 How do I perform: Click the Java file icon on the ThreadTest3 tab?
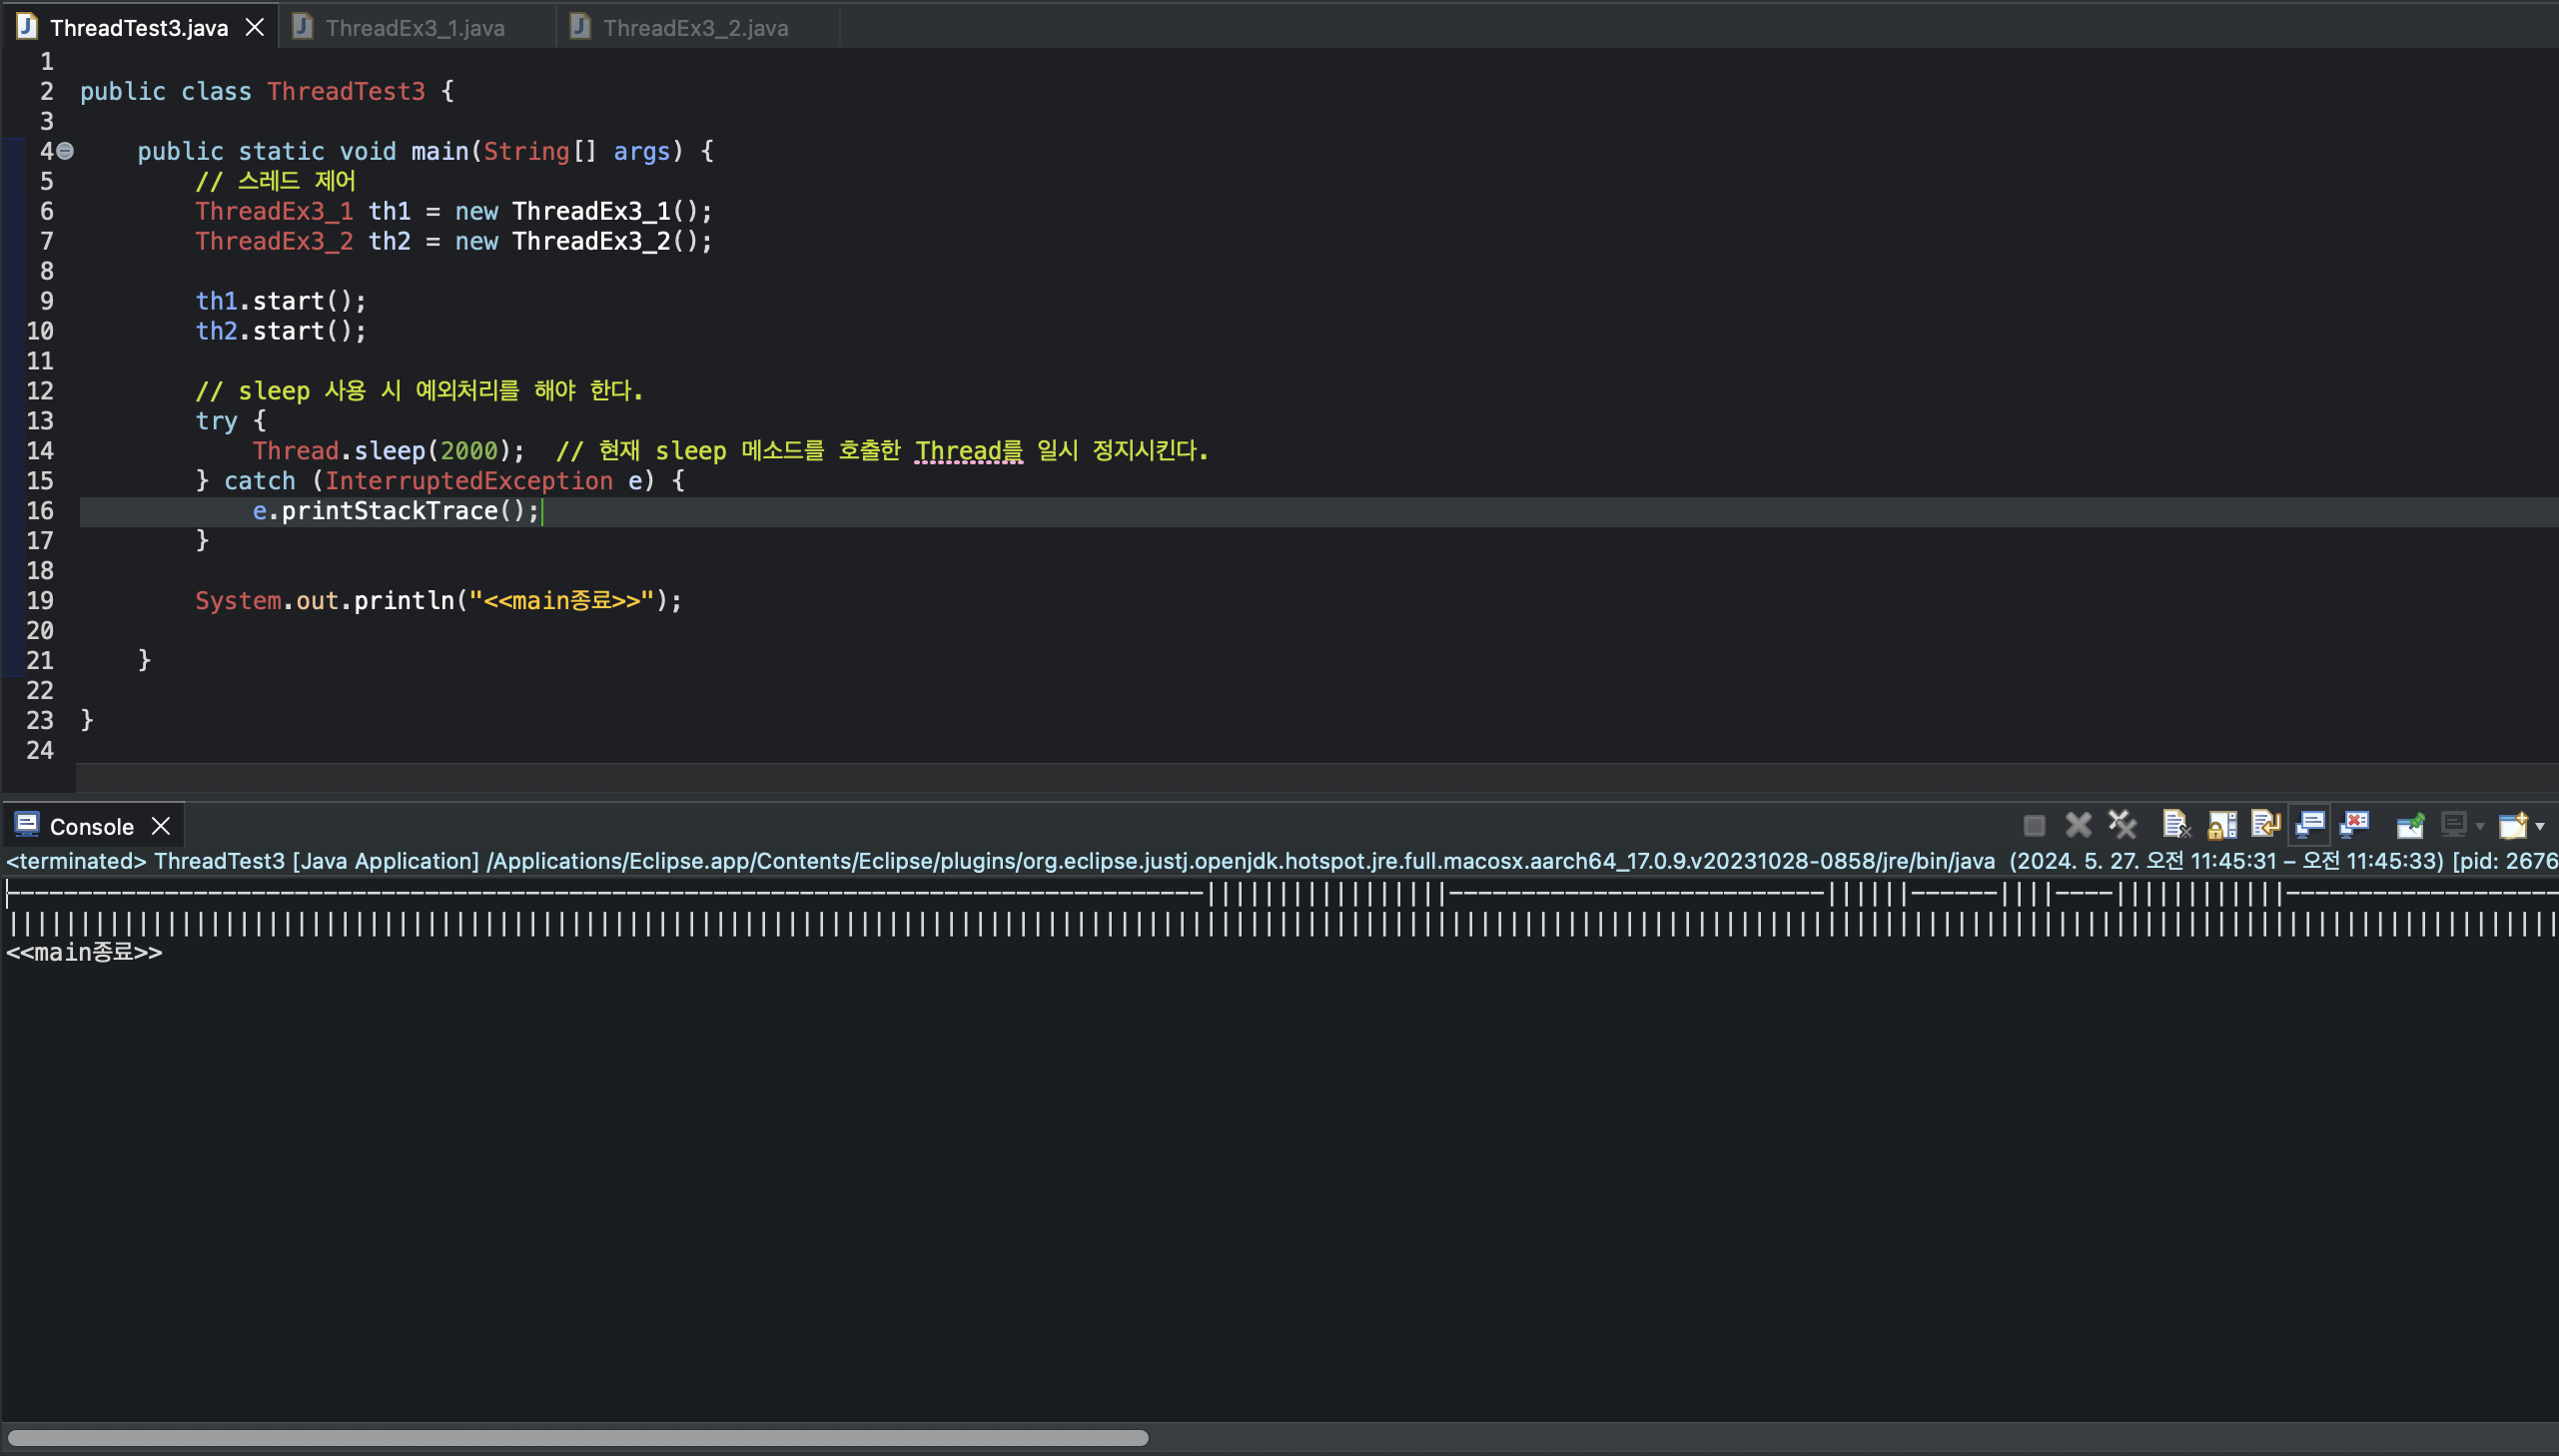(27, 27)
